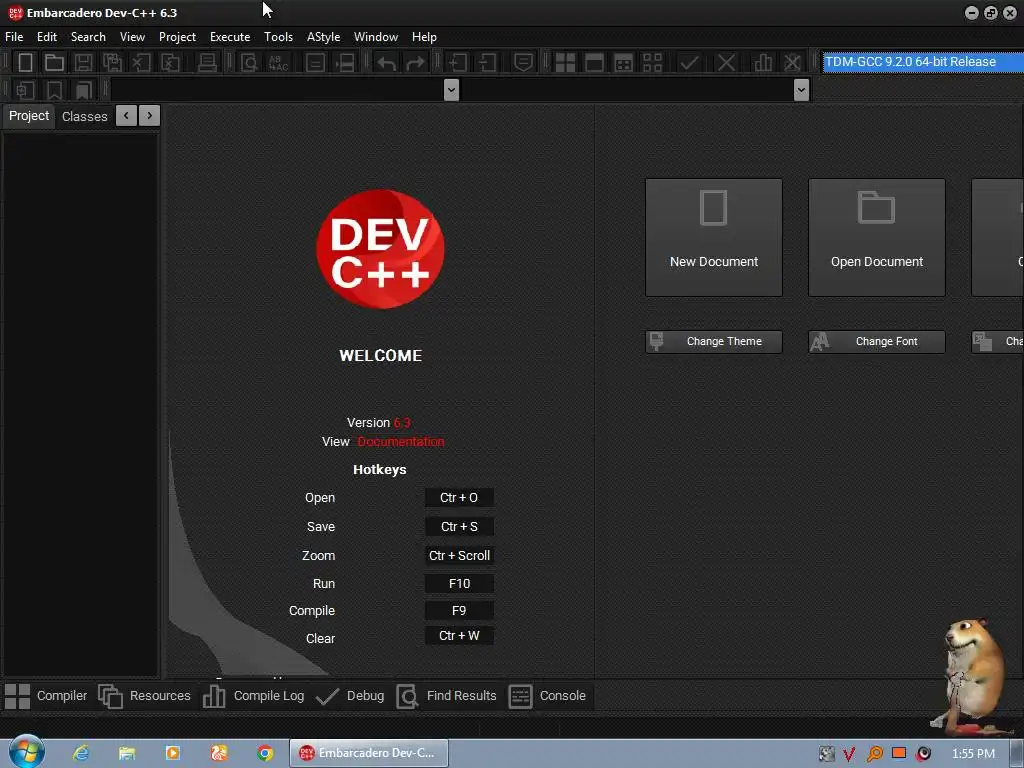Open the red Documentation link
This screenshot has height=768, width=1024.
click(x=401, y=442)
